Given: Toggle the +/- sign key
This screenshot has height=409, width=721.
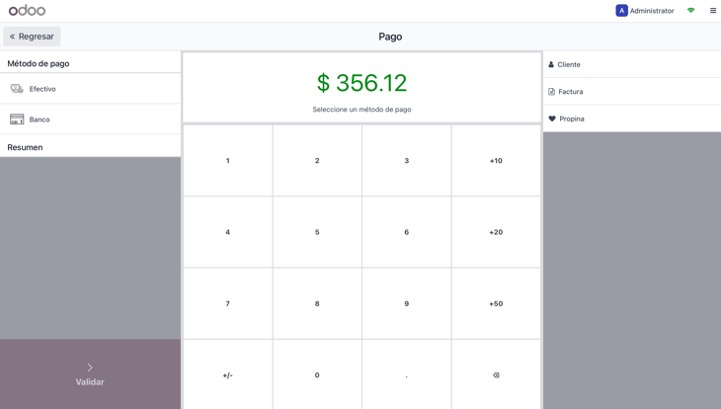Looking at the screenshot, I should click(228, 375).
